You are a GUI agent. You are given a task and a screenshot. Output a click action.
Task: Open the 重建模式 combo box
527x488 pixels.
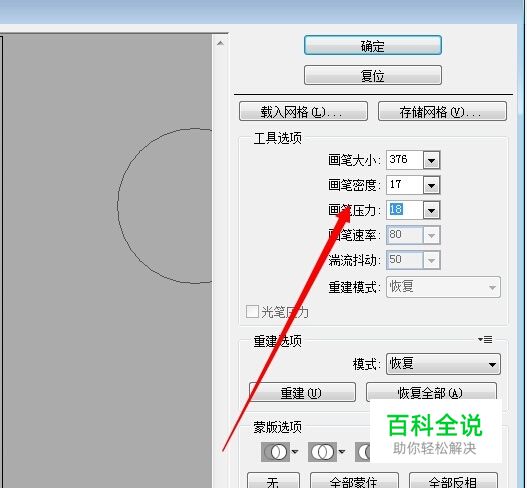coord(443,287)
